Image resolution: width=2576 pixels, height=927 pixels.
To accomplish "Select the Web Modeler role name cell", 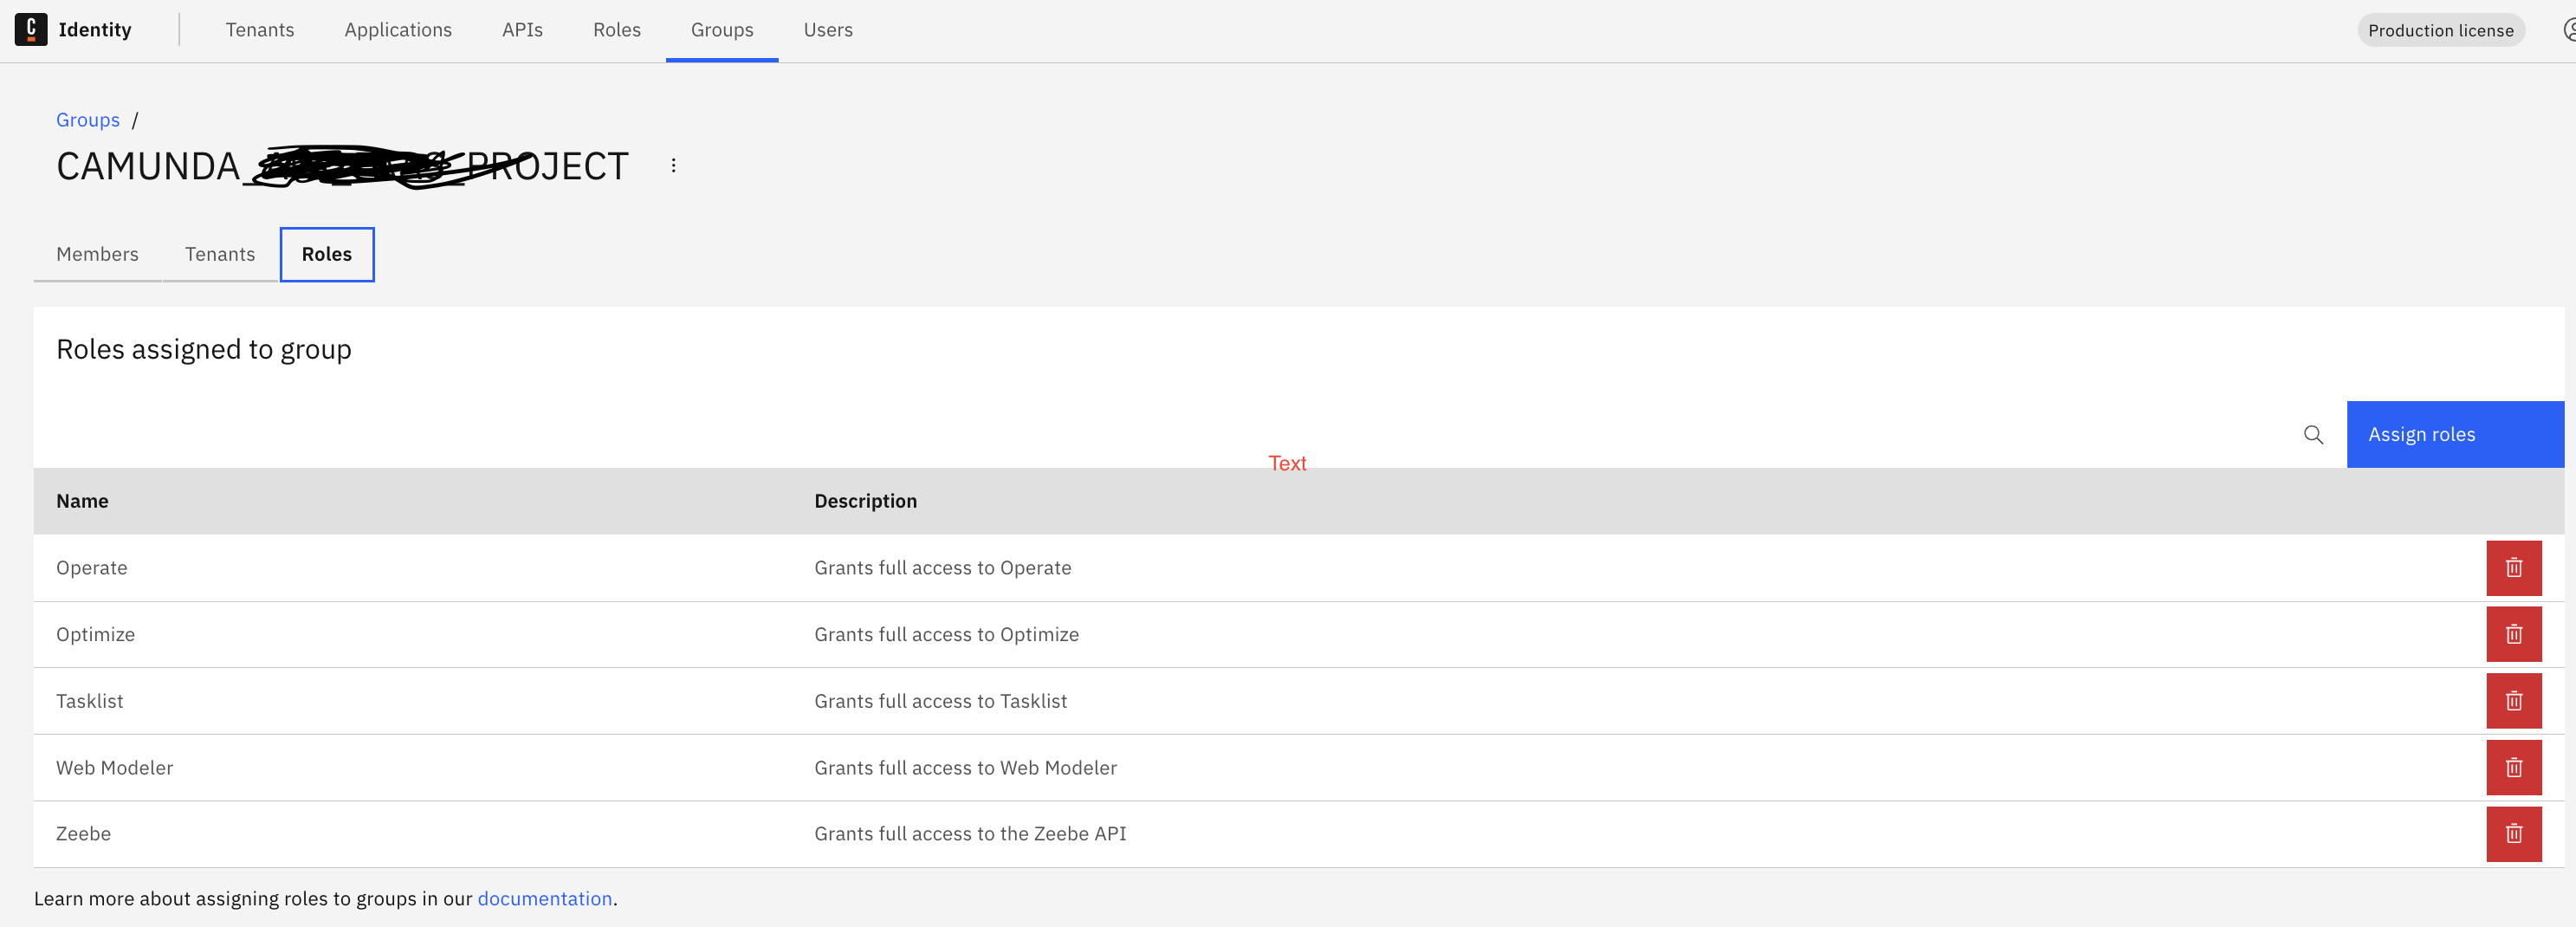I will pyautogui.click(x=115, y=768).
